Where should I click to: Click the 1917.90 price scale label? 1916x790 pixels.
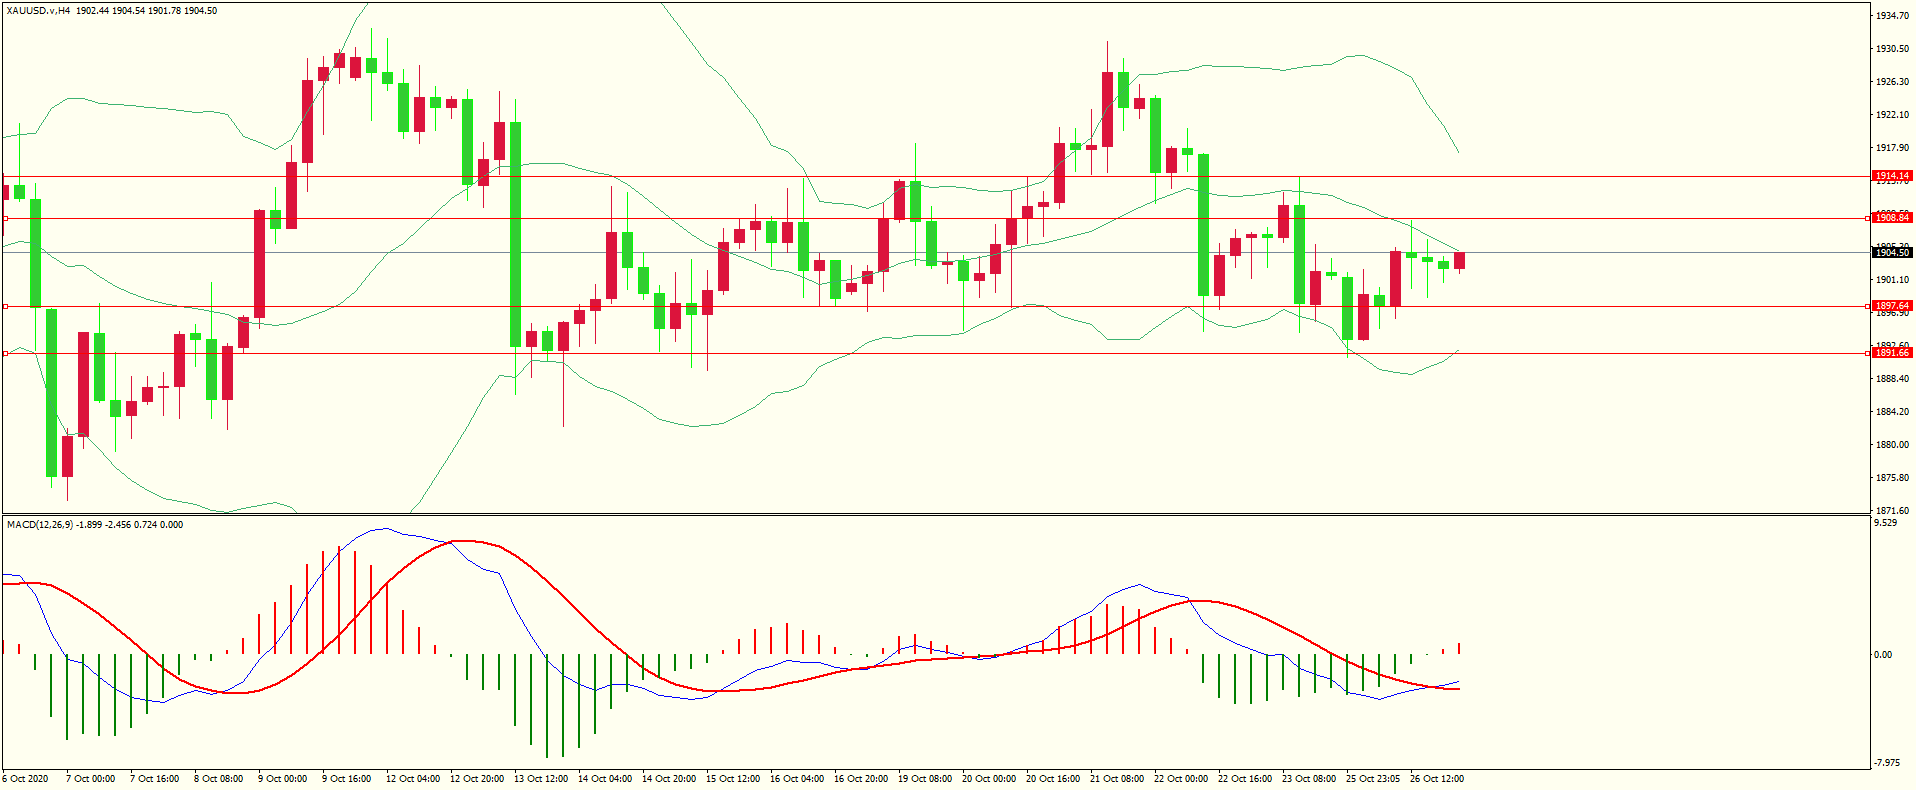(1893, 148)
